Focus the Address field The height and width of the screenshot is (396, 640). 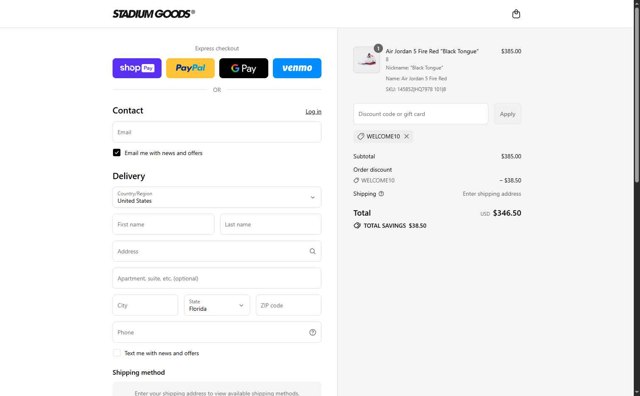(x=217, y=251)
